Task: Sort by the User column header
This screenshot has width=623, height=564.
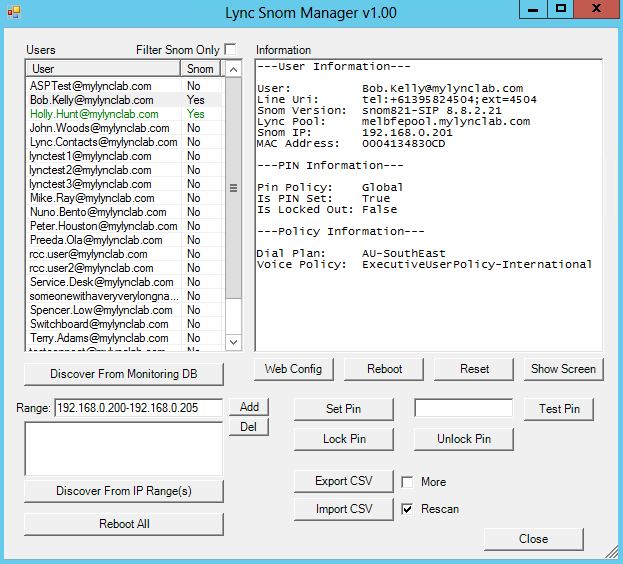Action: pyautogui.click(x=103, y=69)
